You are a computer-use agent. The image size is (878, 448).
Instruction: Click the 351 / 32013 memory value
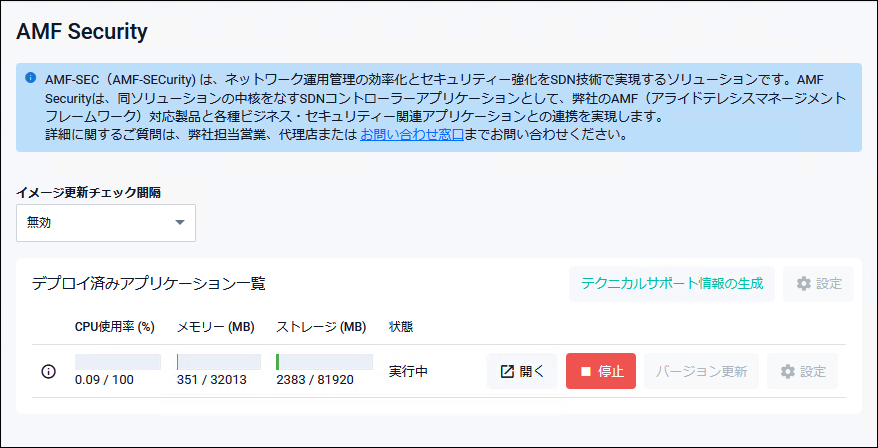212,380
